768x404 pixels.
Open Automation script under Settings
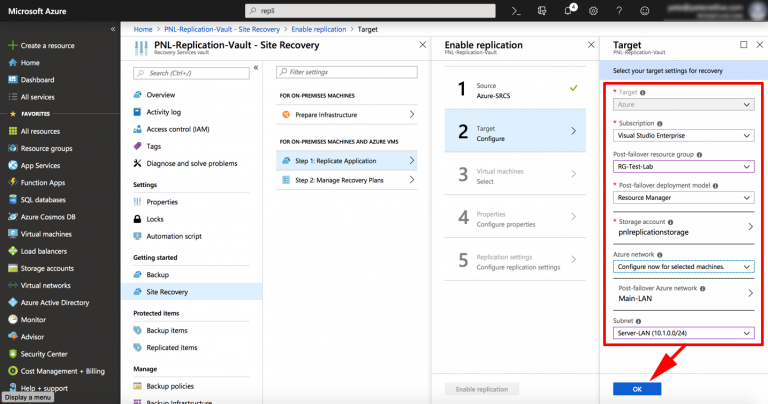pyautogui.click(x=174, y=237)
